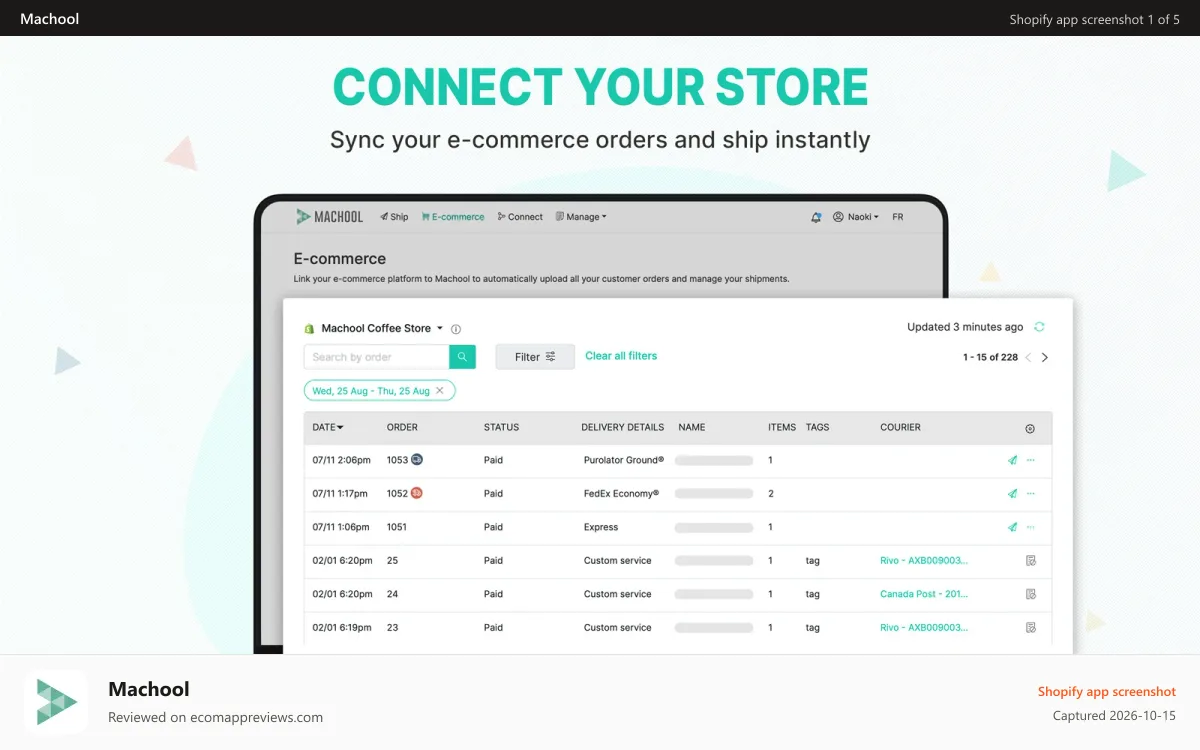Image resolution: width=1200 pixels, height=750 pixels.
Task: Click the STATUS column header
Action: [501, 427]
